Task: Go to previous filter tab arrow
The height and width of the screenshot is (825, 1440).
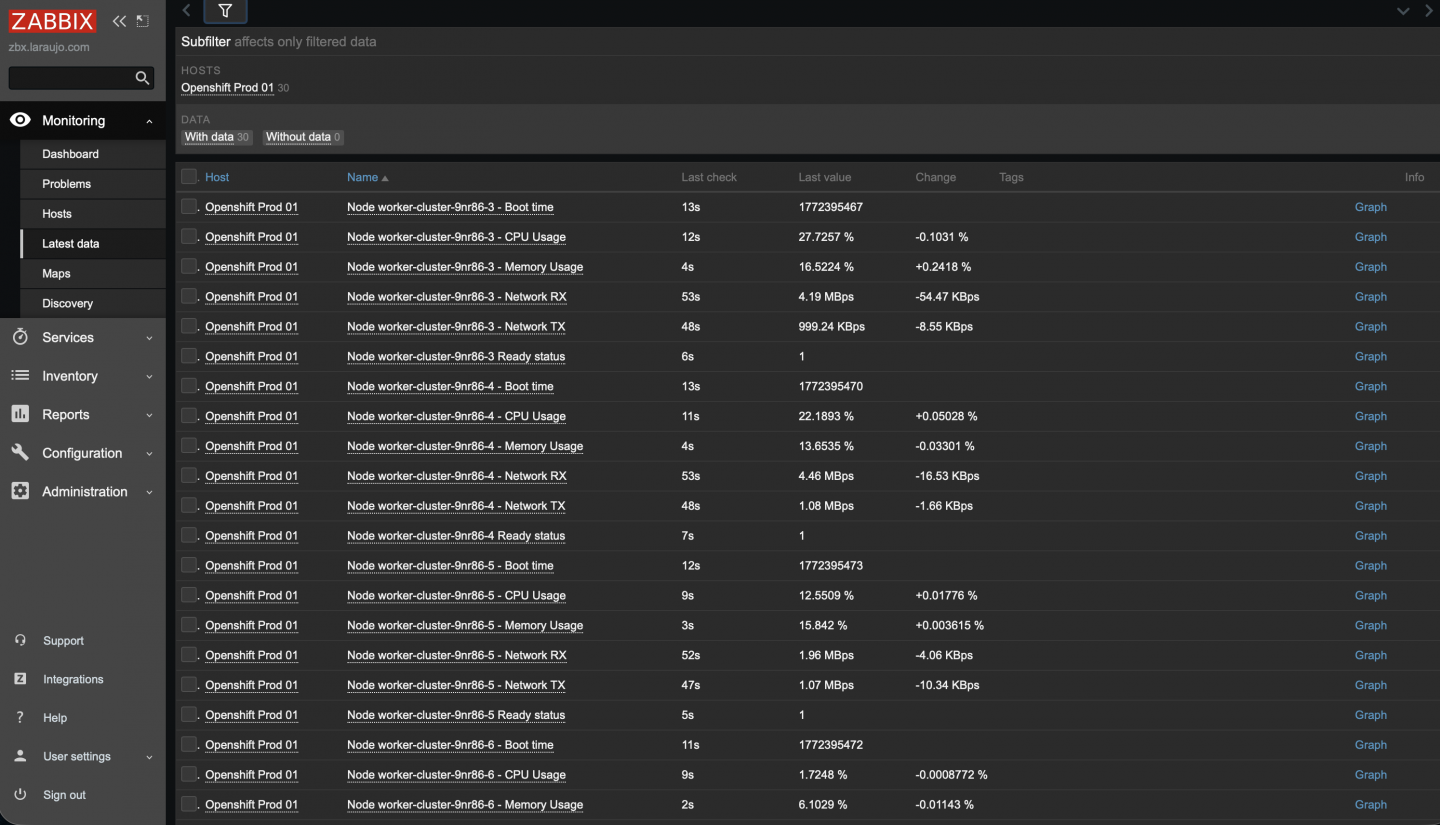Action: (x=187, y=10)
